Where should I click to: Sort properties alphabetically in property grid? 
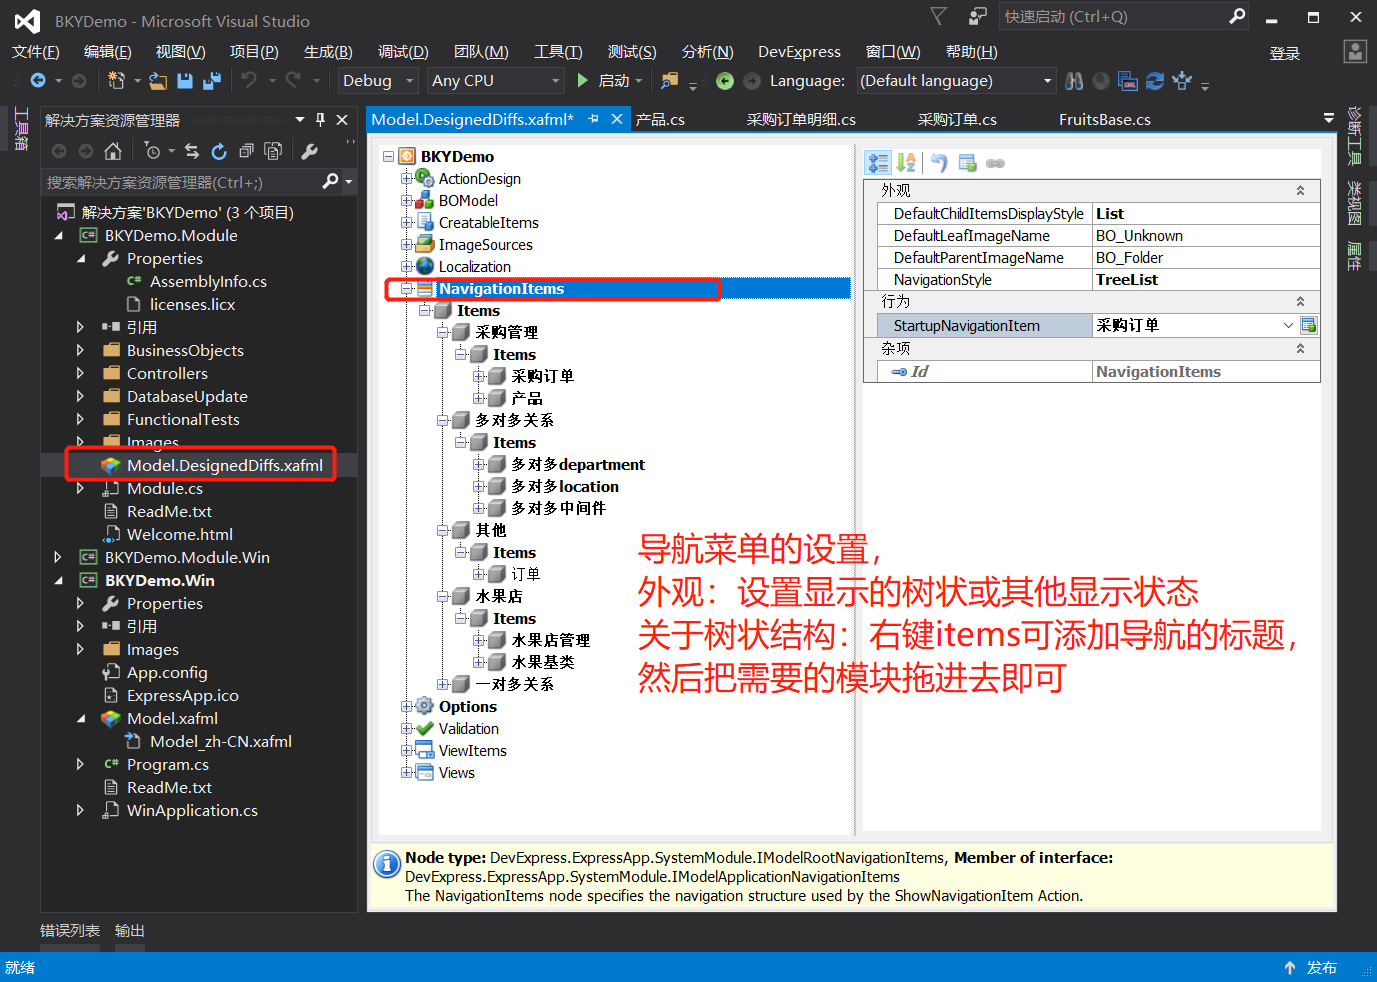906,163
